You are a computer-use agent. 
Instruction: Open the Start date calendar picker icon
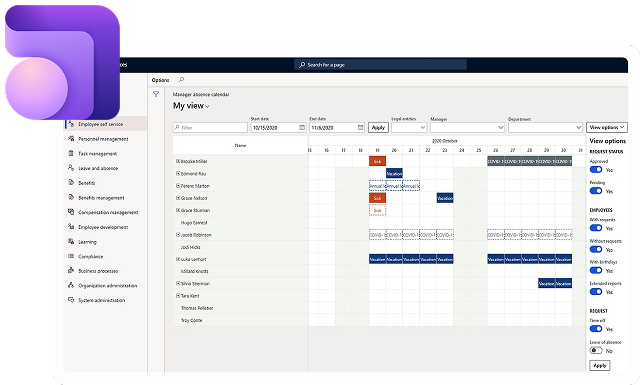click(x=302, y=127)
